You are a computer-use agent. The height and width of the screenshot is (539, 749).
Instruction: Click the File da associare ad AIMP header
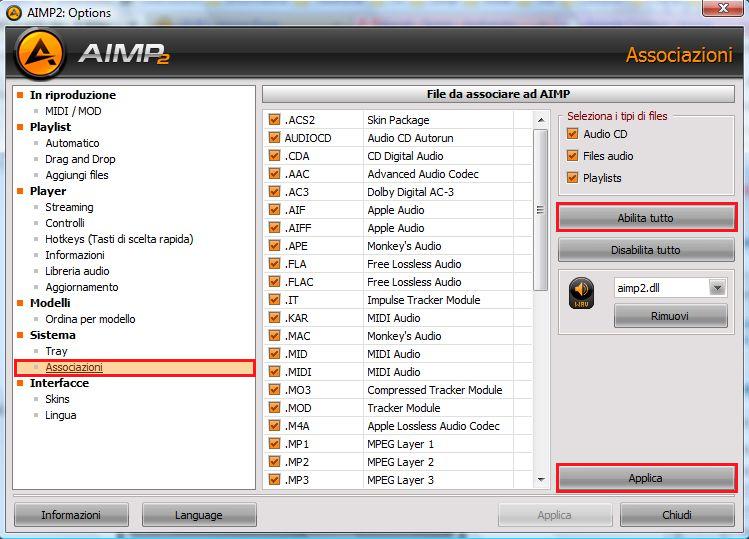(498, 94)
